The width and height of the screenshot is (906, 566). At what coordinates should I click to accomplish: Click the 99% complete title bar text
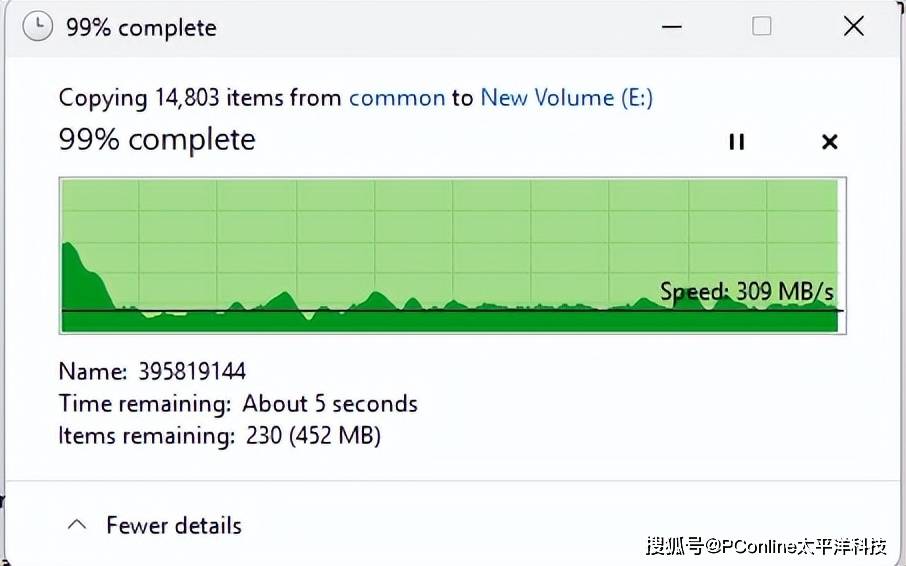pos(142,27)
